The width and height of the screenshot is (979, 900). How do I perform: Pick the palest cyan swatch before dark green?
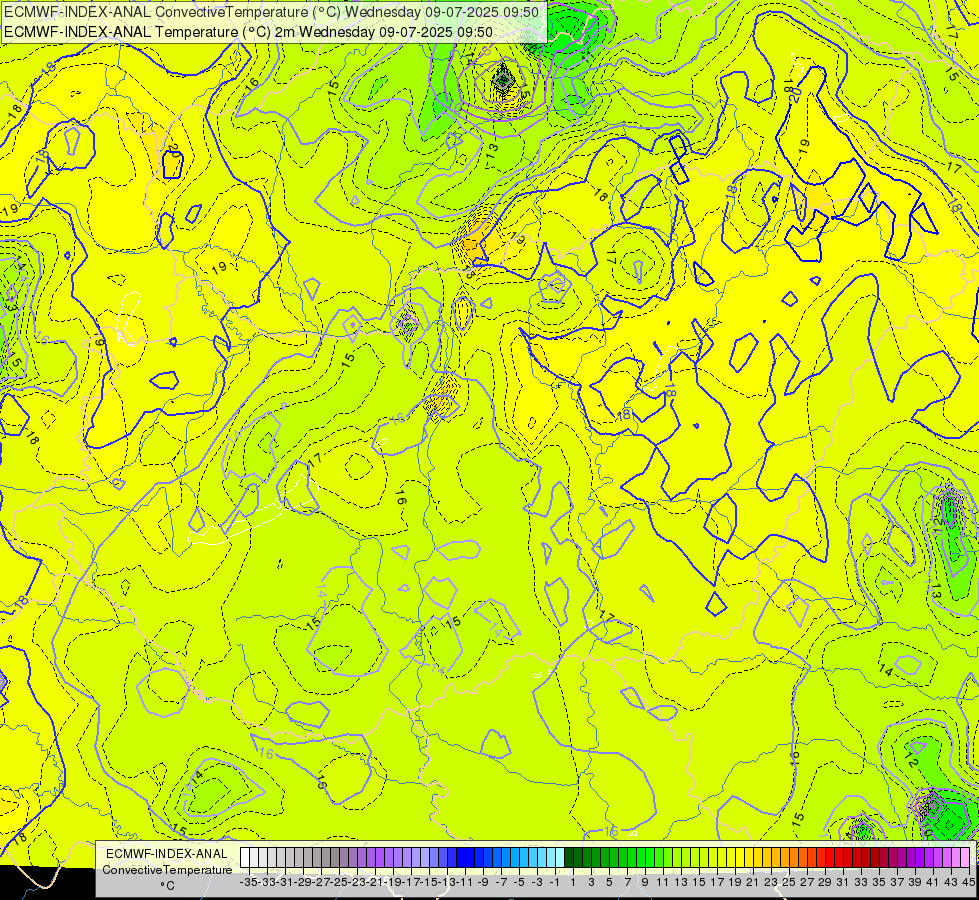pos(560,857)
